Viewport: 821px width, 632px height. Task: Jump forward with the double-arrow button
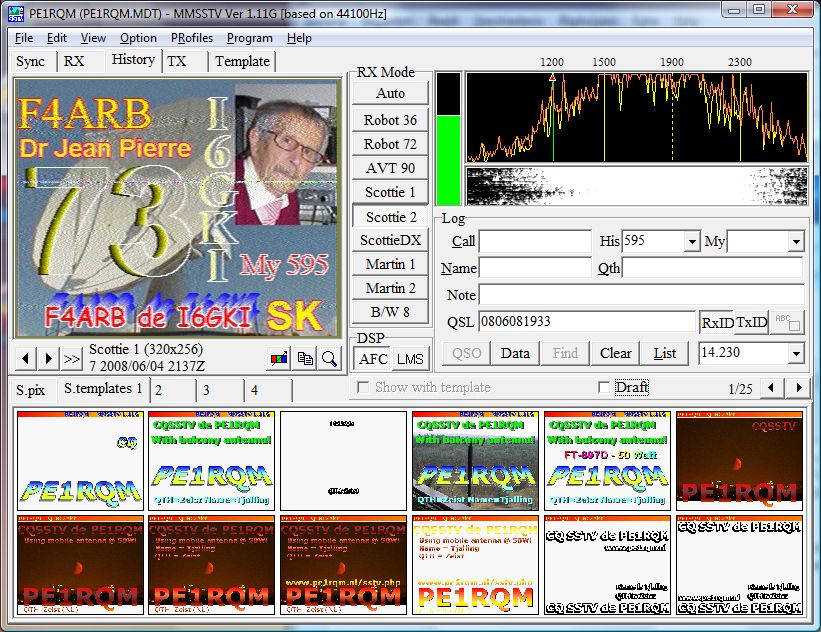pos(72,358)
